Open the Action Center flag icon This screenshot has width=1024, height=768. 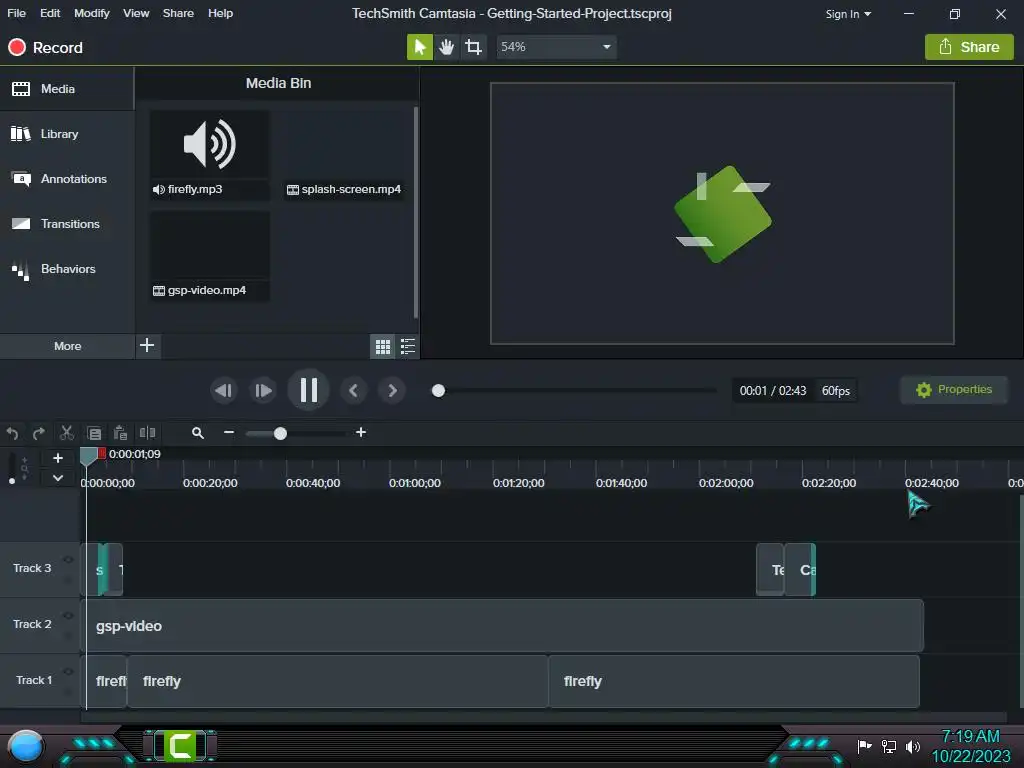[x=864, y=746]
